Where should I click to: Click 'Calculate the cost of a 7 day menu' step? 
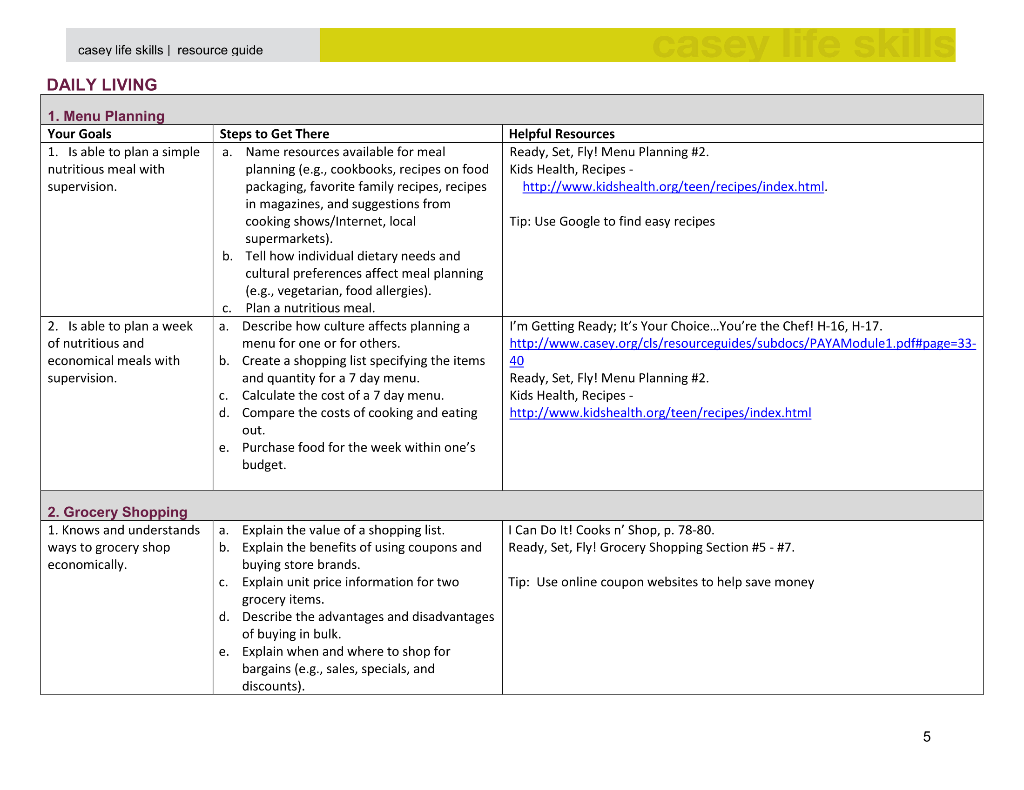coord(343,396)
